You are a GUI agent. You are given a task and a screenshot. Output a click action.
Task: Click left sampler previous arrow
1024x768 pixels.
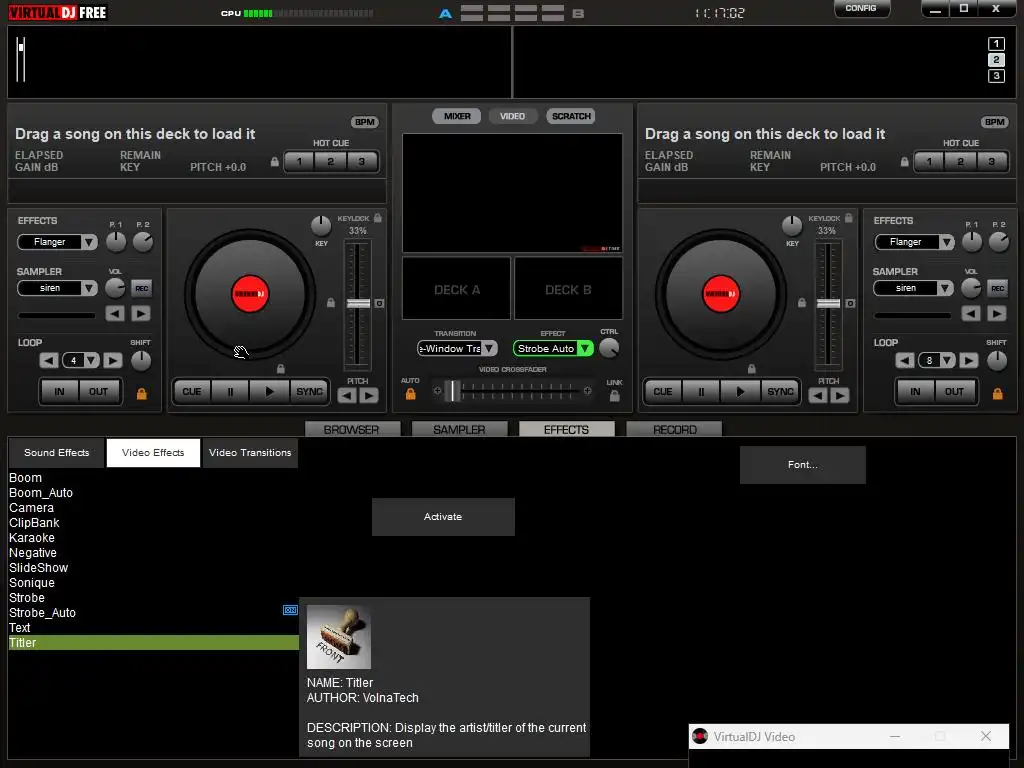tap(116, 313)
